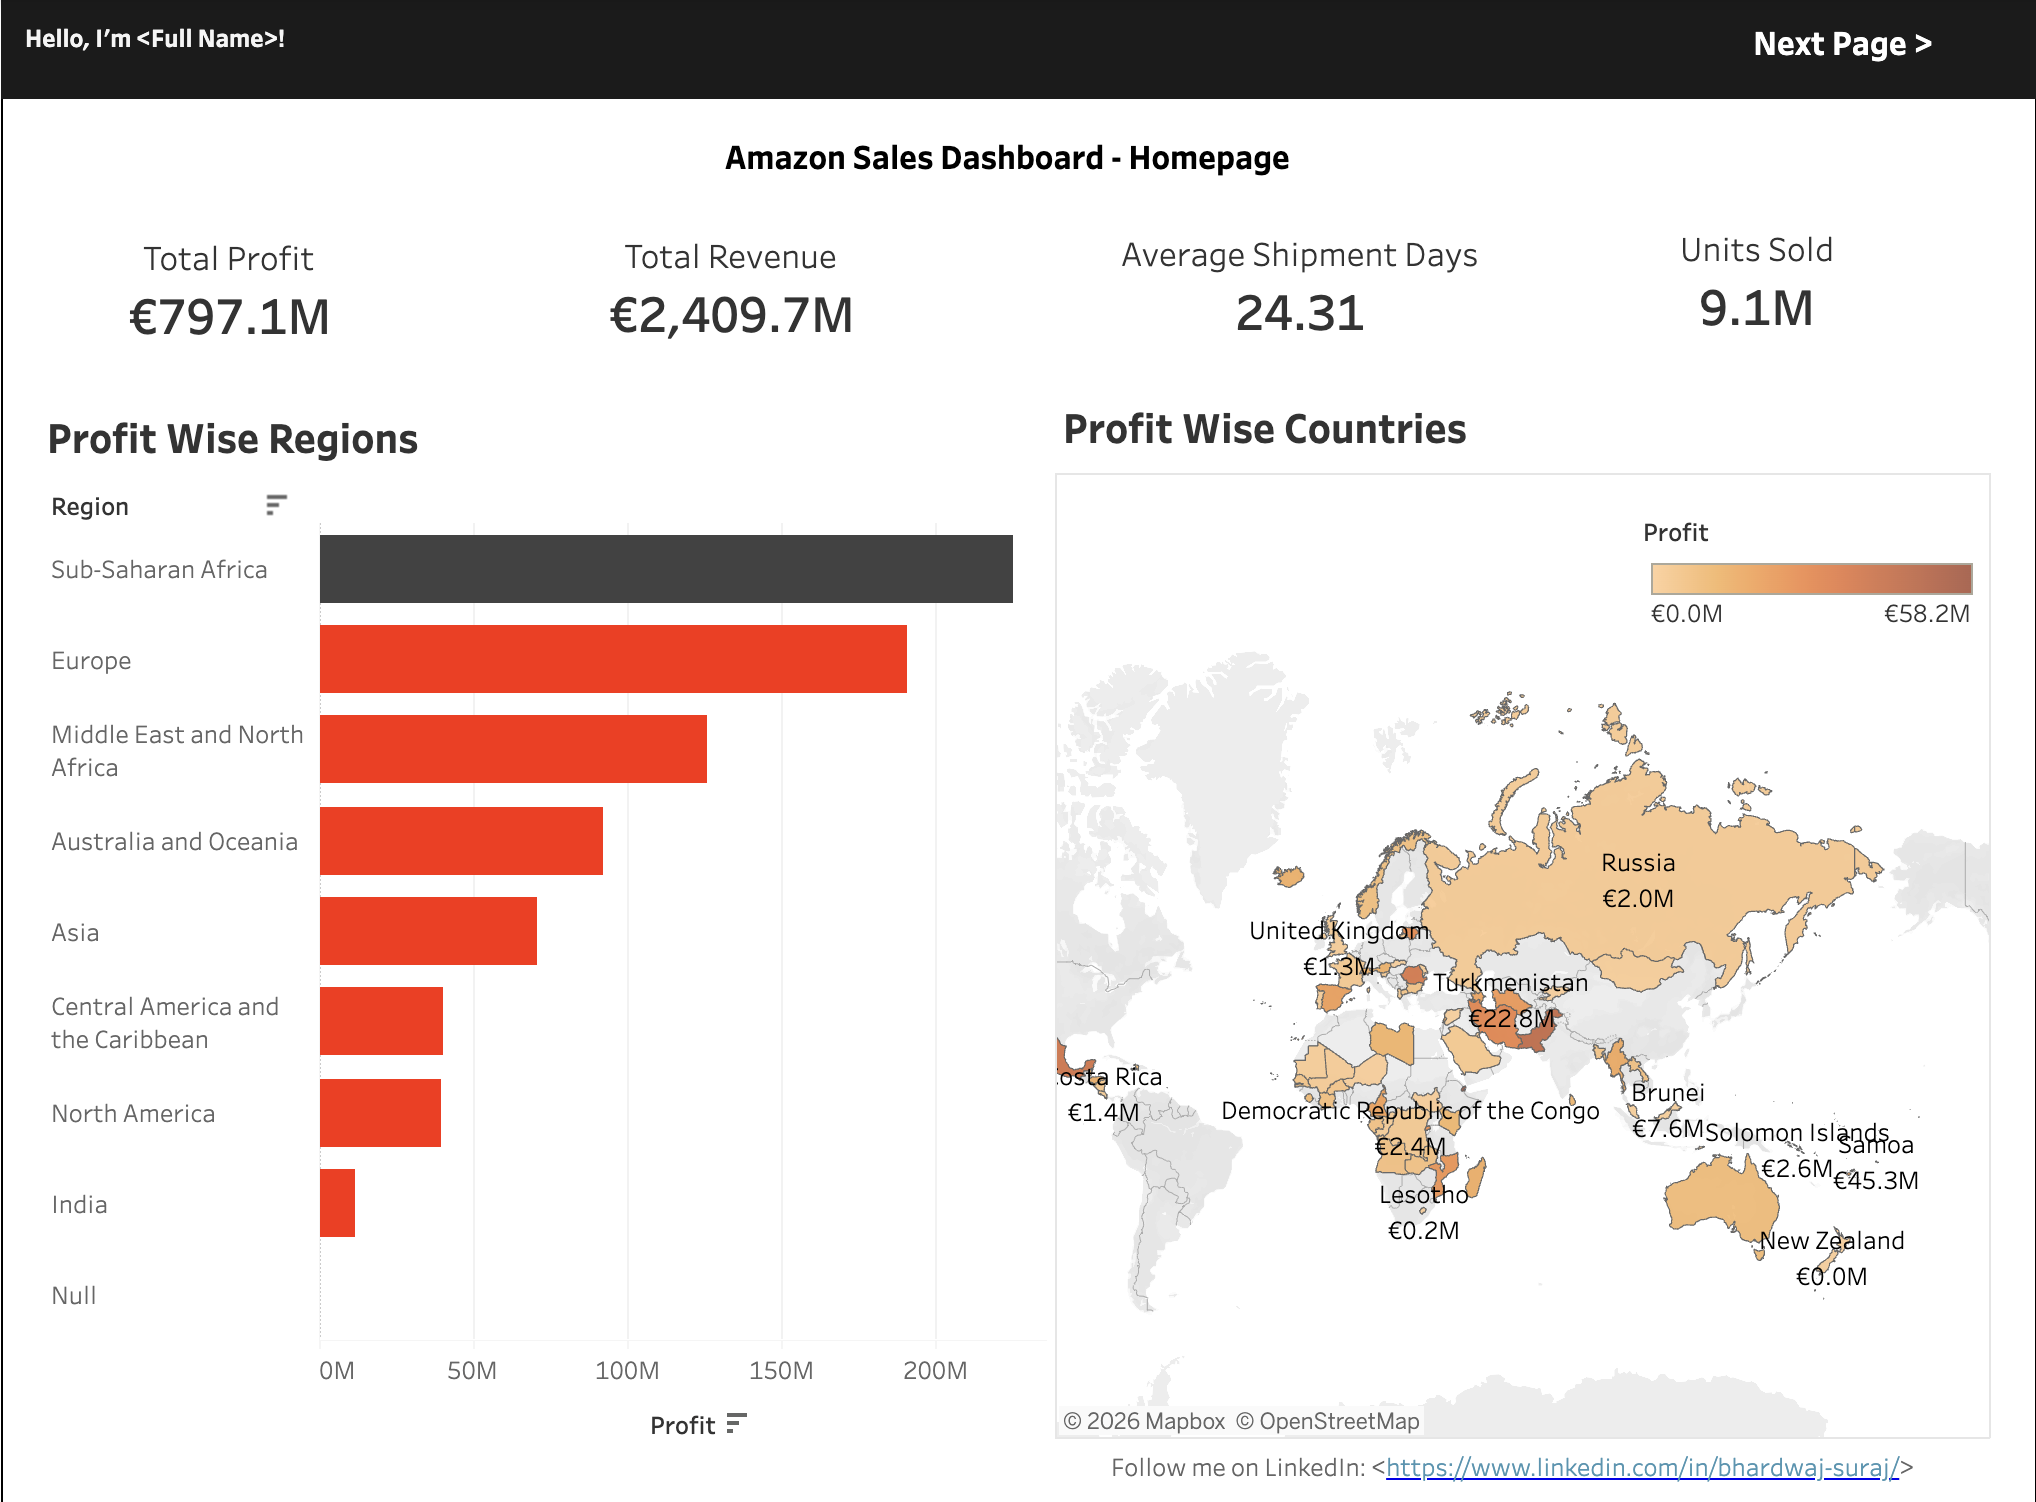Image resolution: width=2036 pixels, height=1502 pixels.
Task: Open the LinkedIn profile link
Action: click(x=1641, y=1467)
